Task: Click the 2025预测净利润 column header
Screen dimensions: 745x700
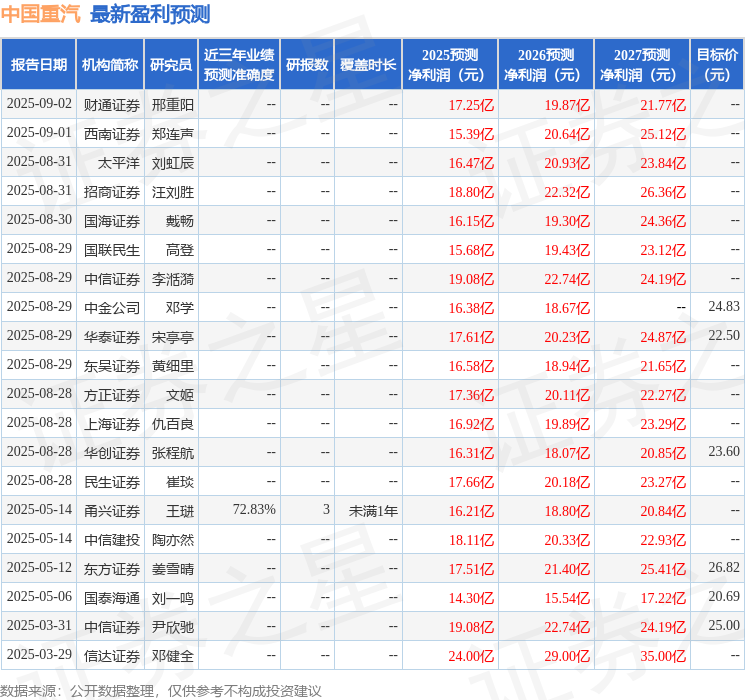Action: click(450, 65)
